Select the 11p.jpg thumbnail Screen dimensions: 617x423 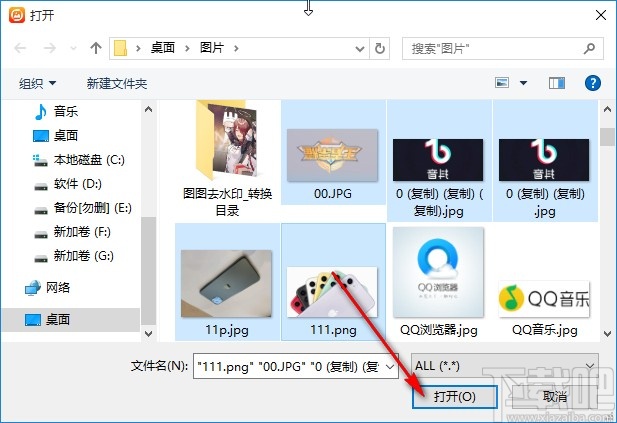pyautogui.click(x=227, y=282)
